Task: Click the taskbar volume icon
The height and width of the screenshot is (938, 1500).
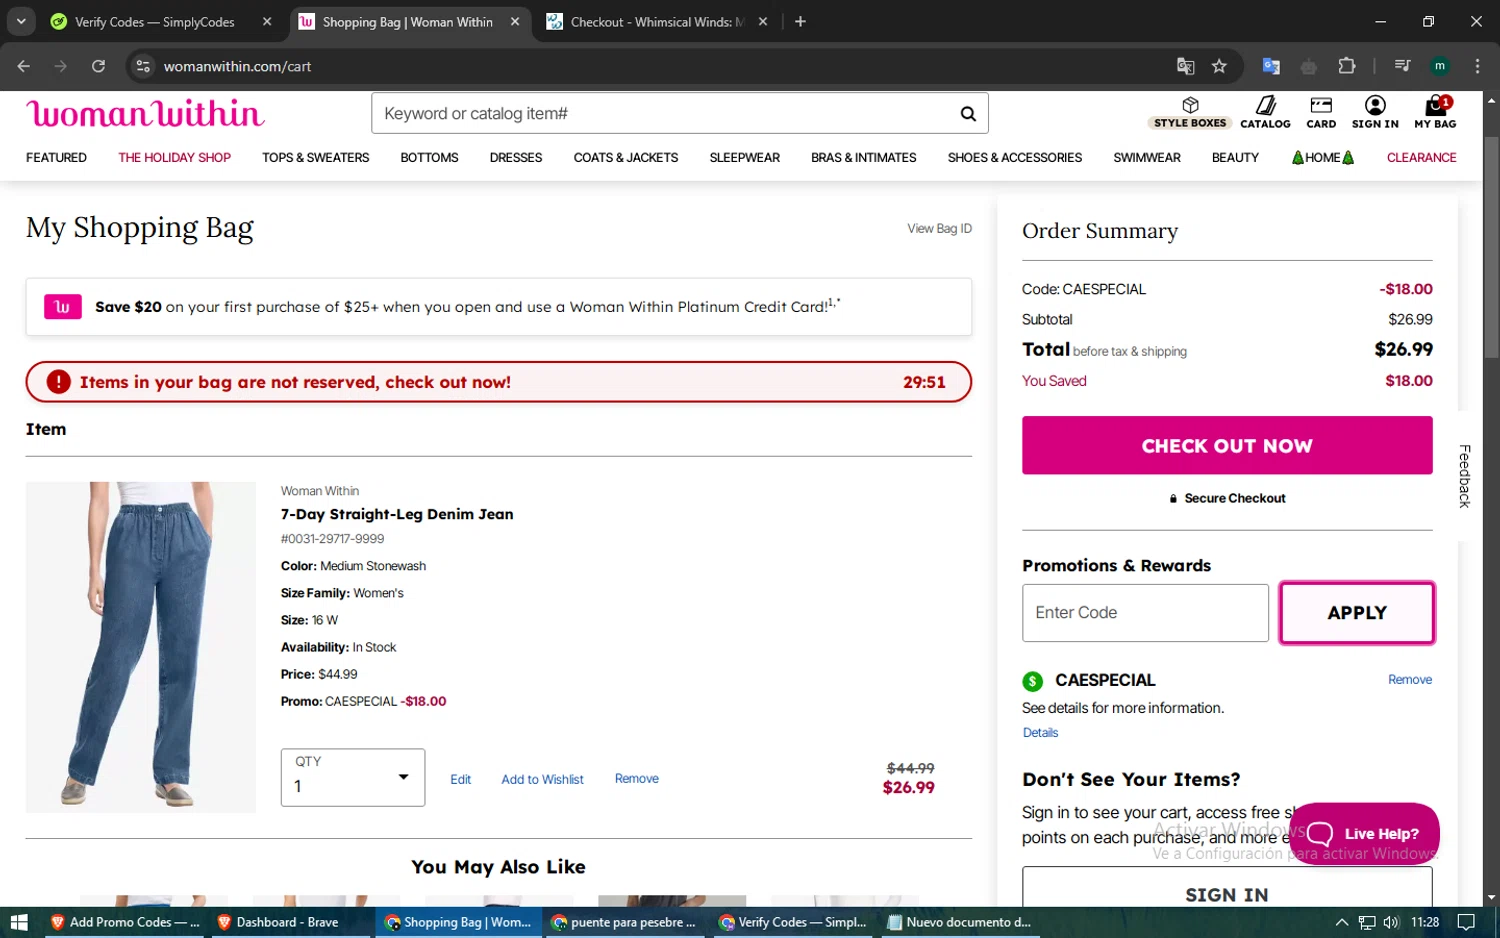Action: 1391,922
